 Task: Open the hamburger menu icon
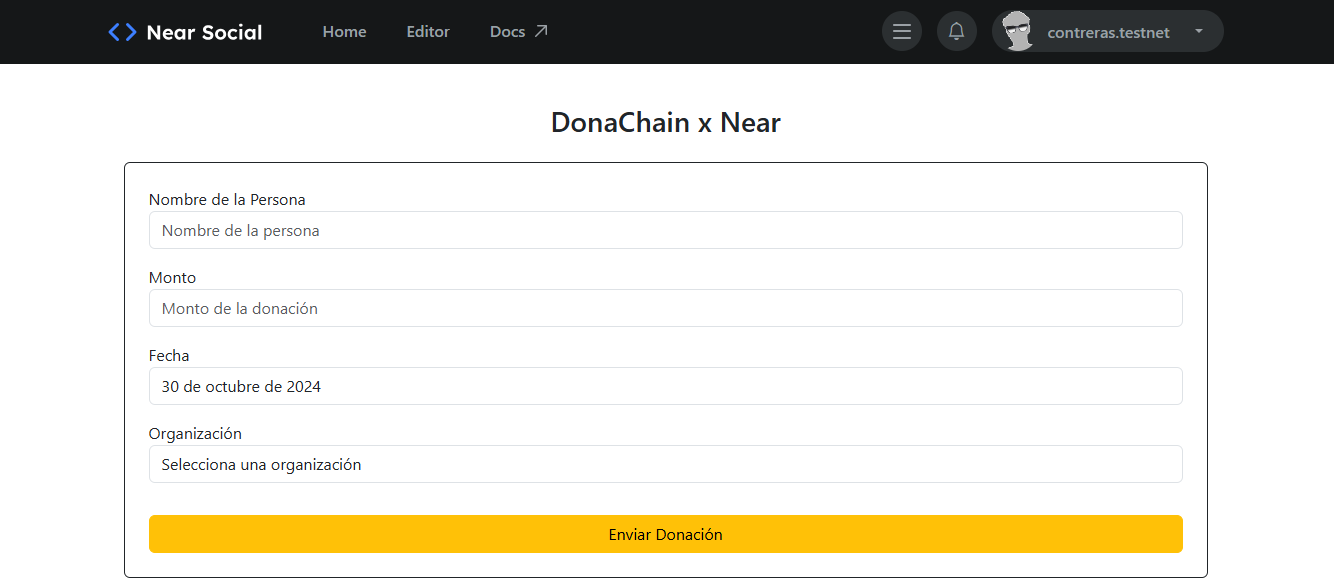coord(901,31)
